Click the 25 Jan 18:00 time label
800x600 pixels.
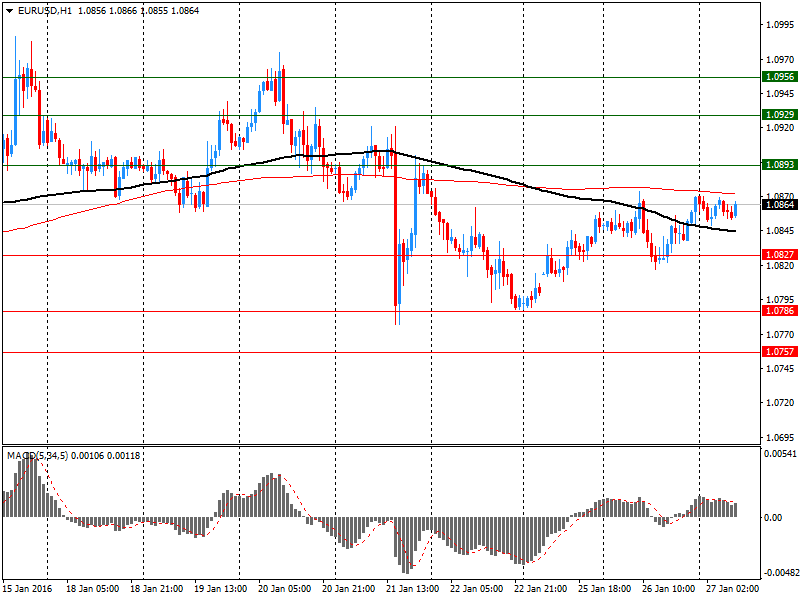click(605, 589)
